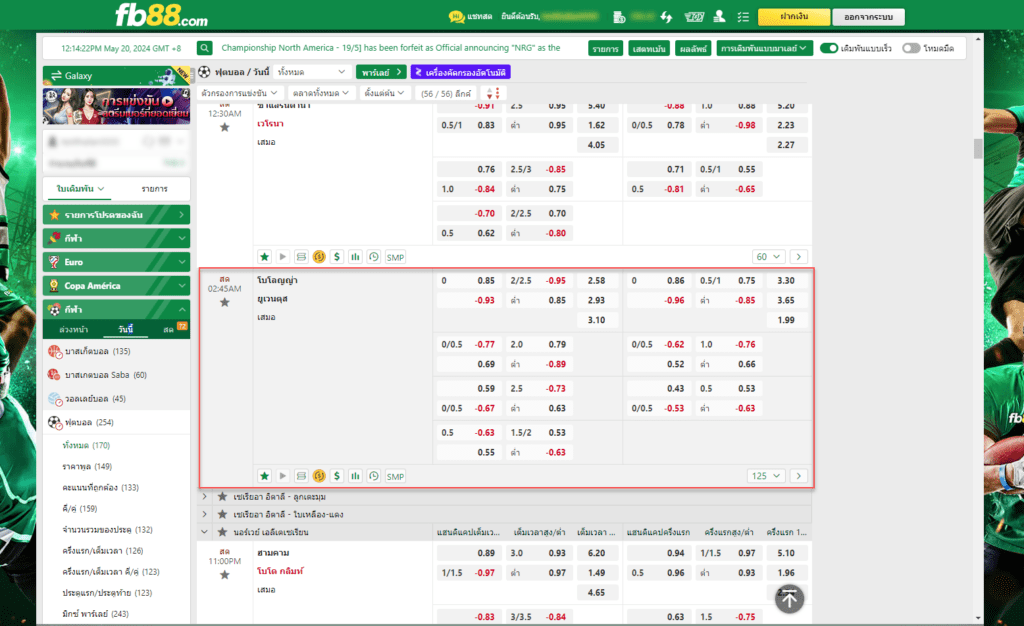Screen dimensions: 1024x626
Task: Click the scroll-to-top arrow button
Action: click(790, 599)
